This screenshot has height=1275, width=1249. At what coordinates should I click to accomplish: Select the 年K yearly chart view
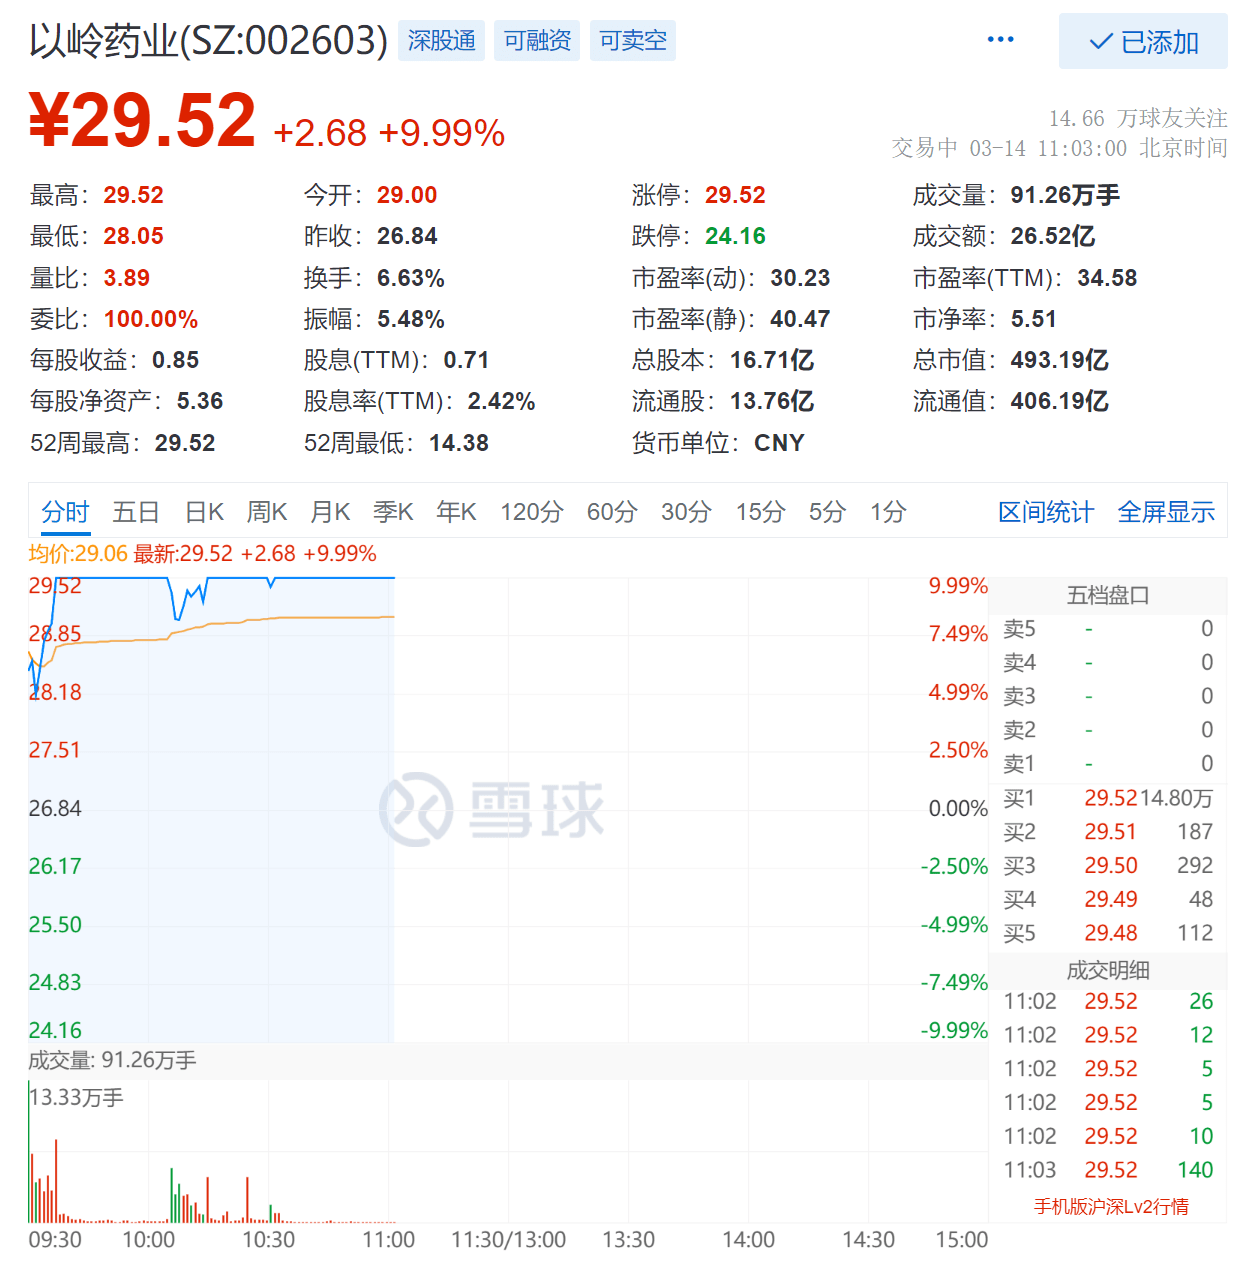[x=455, y=511]
